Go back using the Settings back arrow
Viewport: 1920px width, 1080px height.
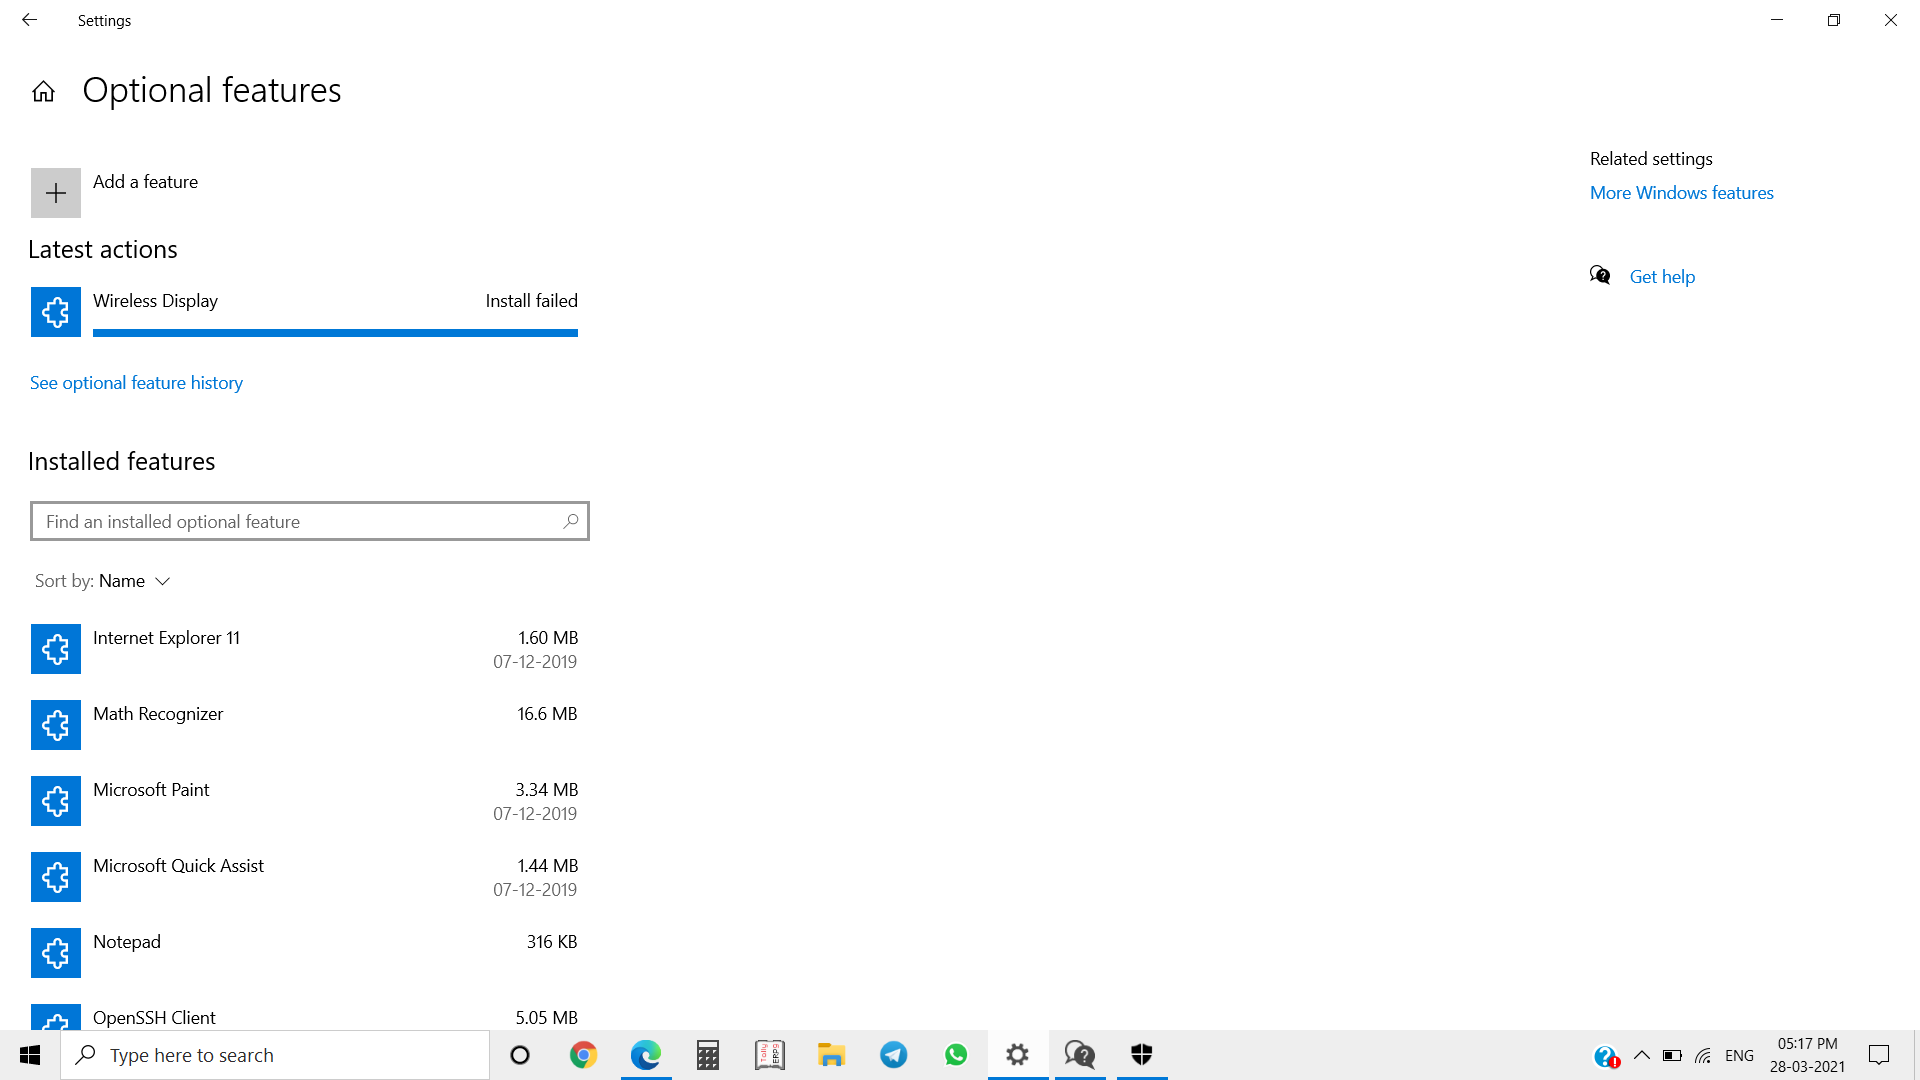[29, 20]
